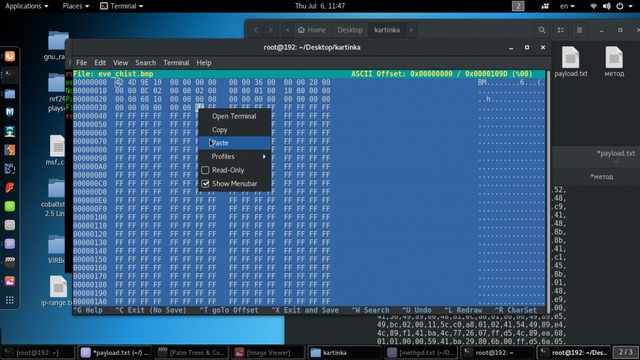Open the en language dropdown
This screenshot has width=640, height=360.
[567, 6]
